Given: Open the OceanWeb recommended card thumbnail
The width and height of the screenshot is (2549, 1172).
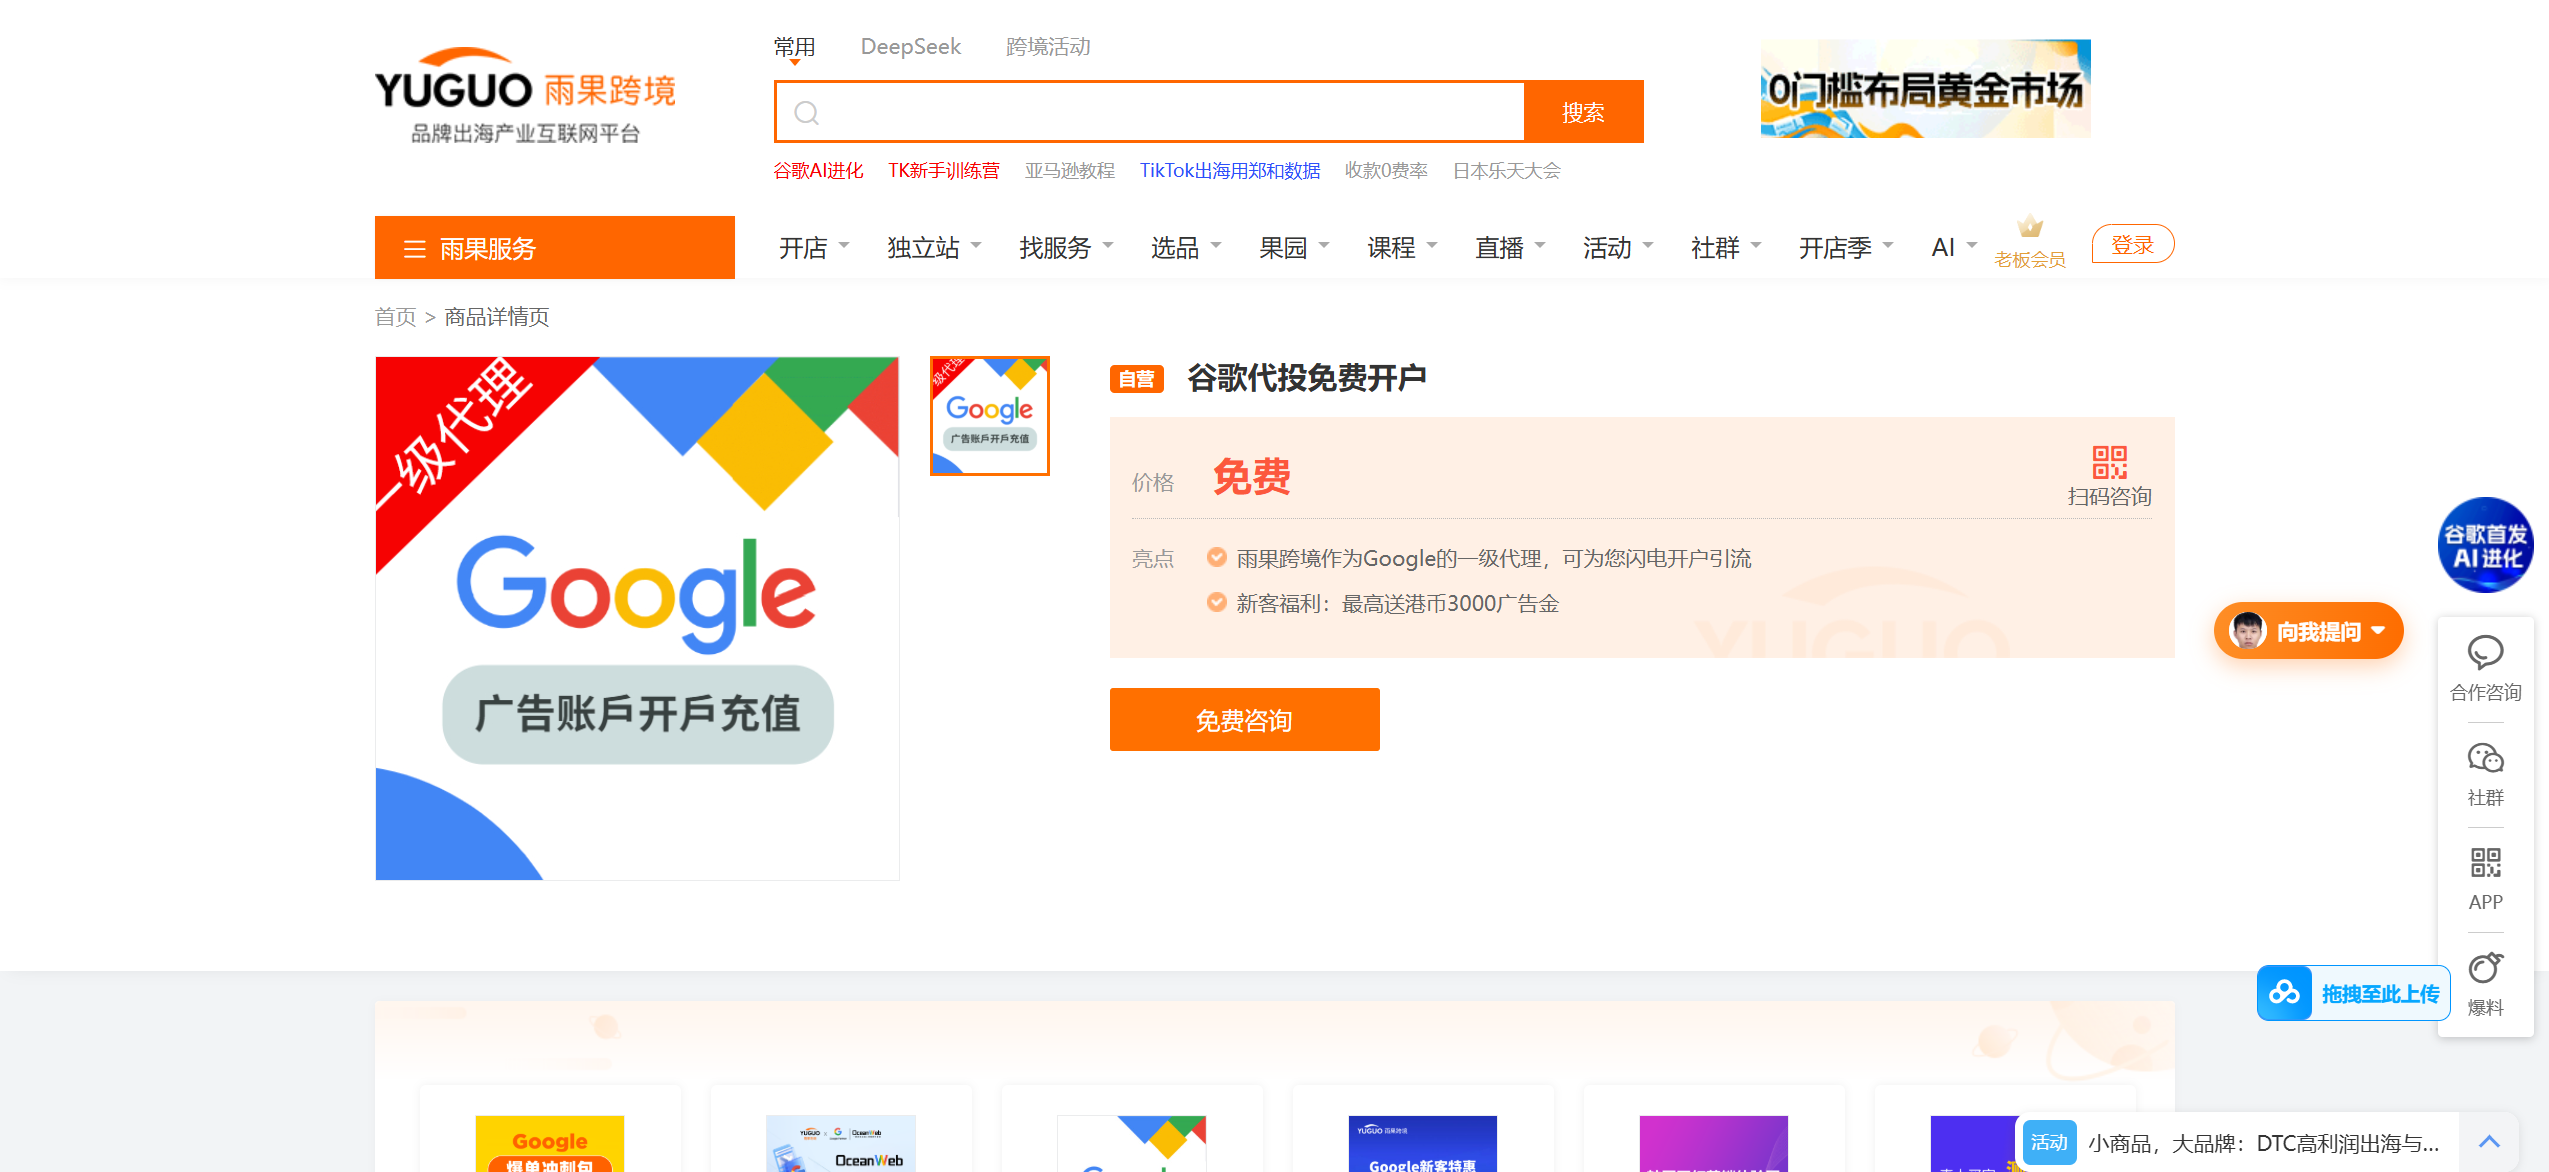Looking at the screenshot, I should (841, 1144).
